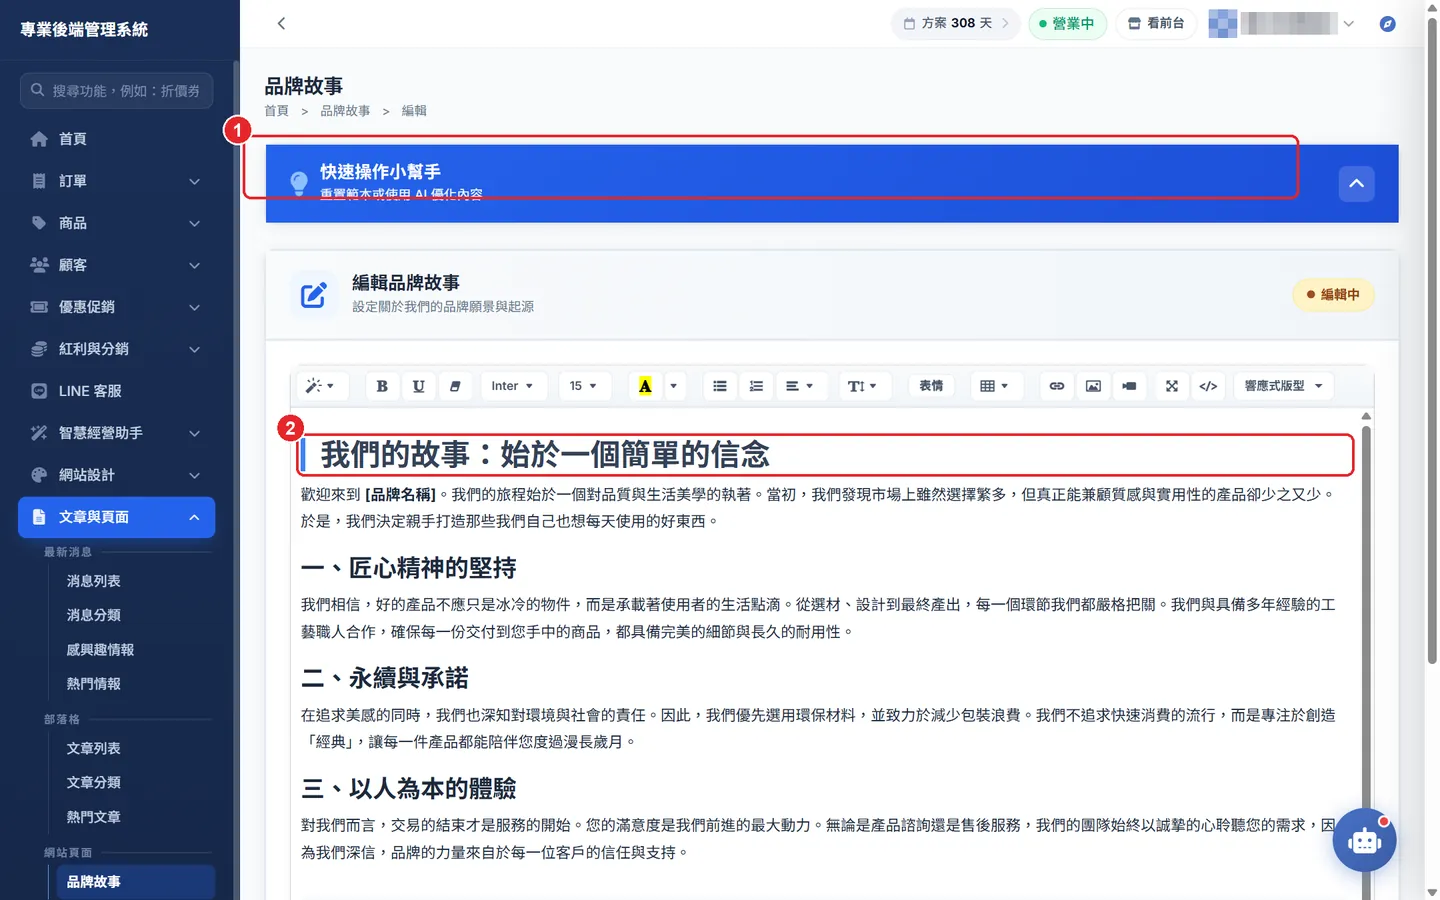Expand the 優惠促銷 sidebar menu
Viewport: 1440px width, 900px height.
117,307
